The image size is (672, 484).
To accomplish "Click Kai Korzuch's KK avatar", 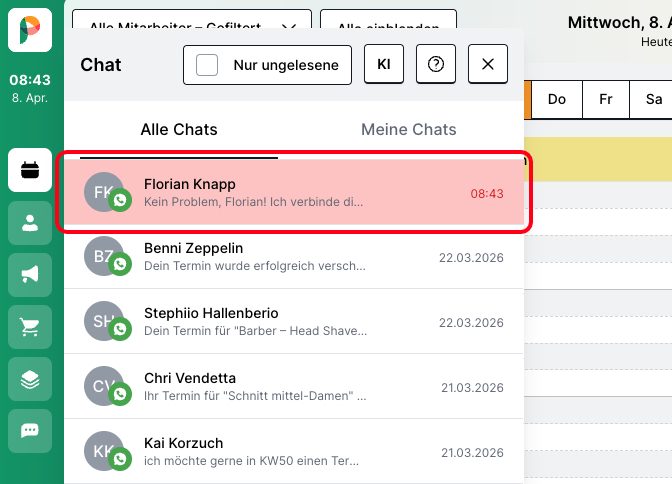I will point(104,451).
